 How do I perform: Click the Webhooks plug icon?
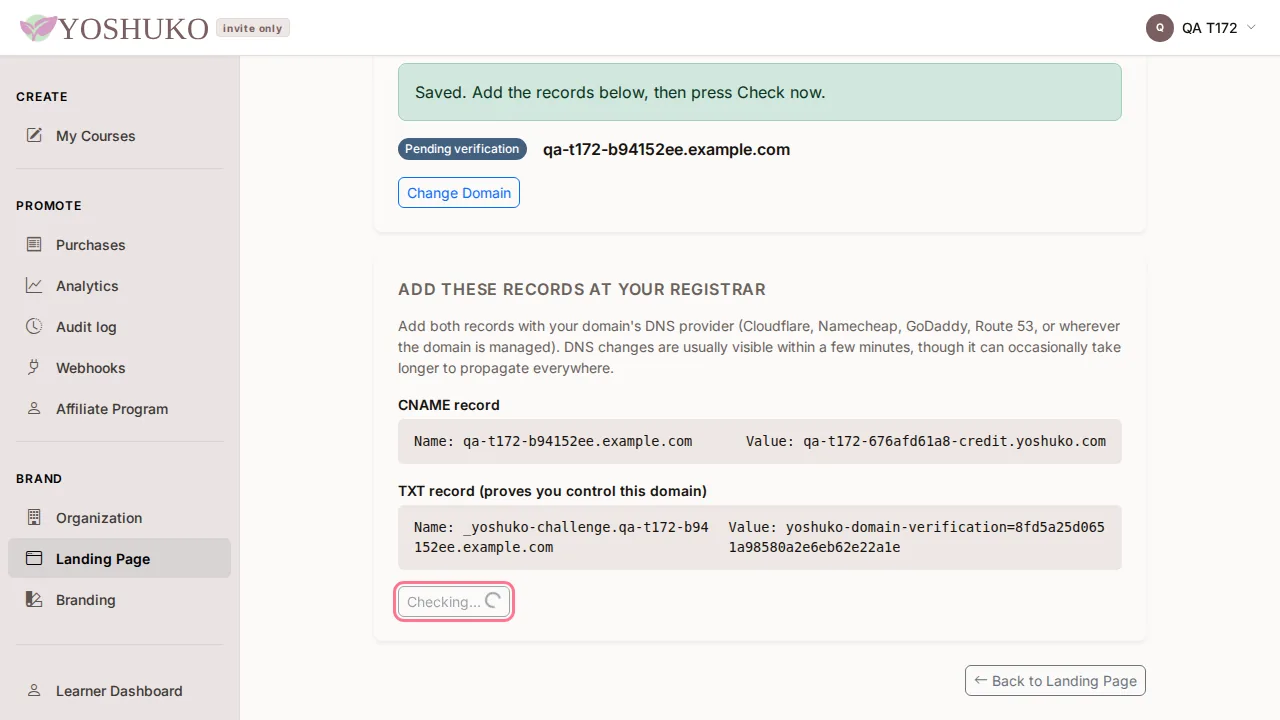tap(34, 367)
